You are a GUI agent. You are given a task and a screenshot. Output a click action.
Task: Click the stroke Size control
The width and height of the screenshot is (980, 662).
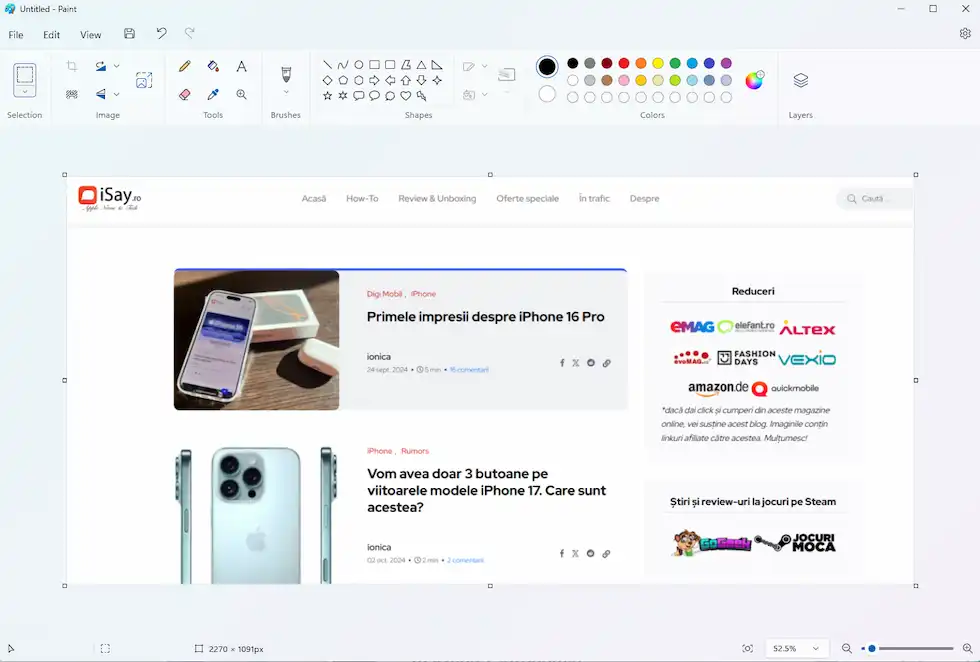tap(507, 76)
